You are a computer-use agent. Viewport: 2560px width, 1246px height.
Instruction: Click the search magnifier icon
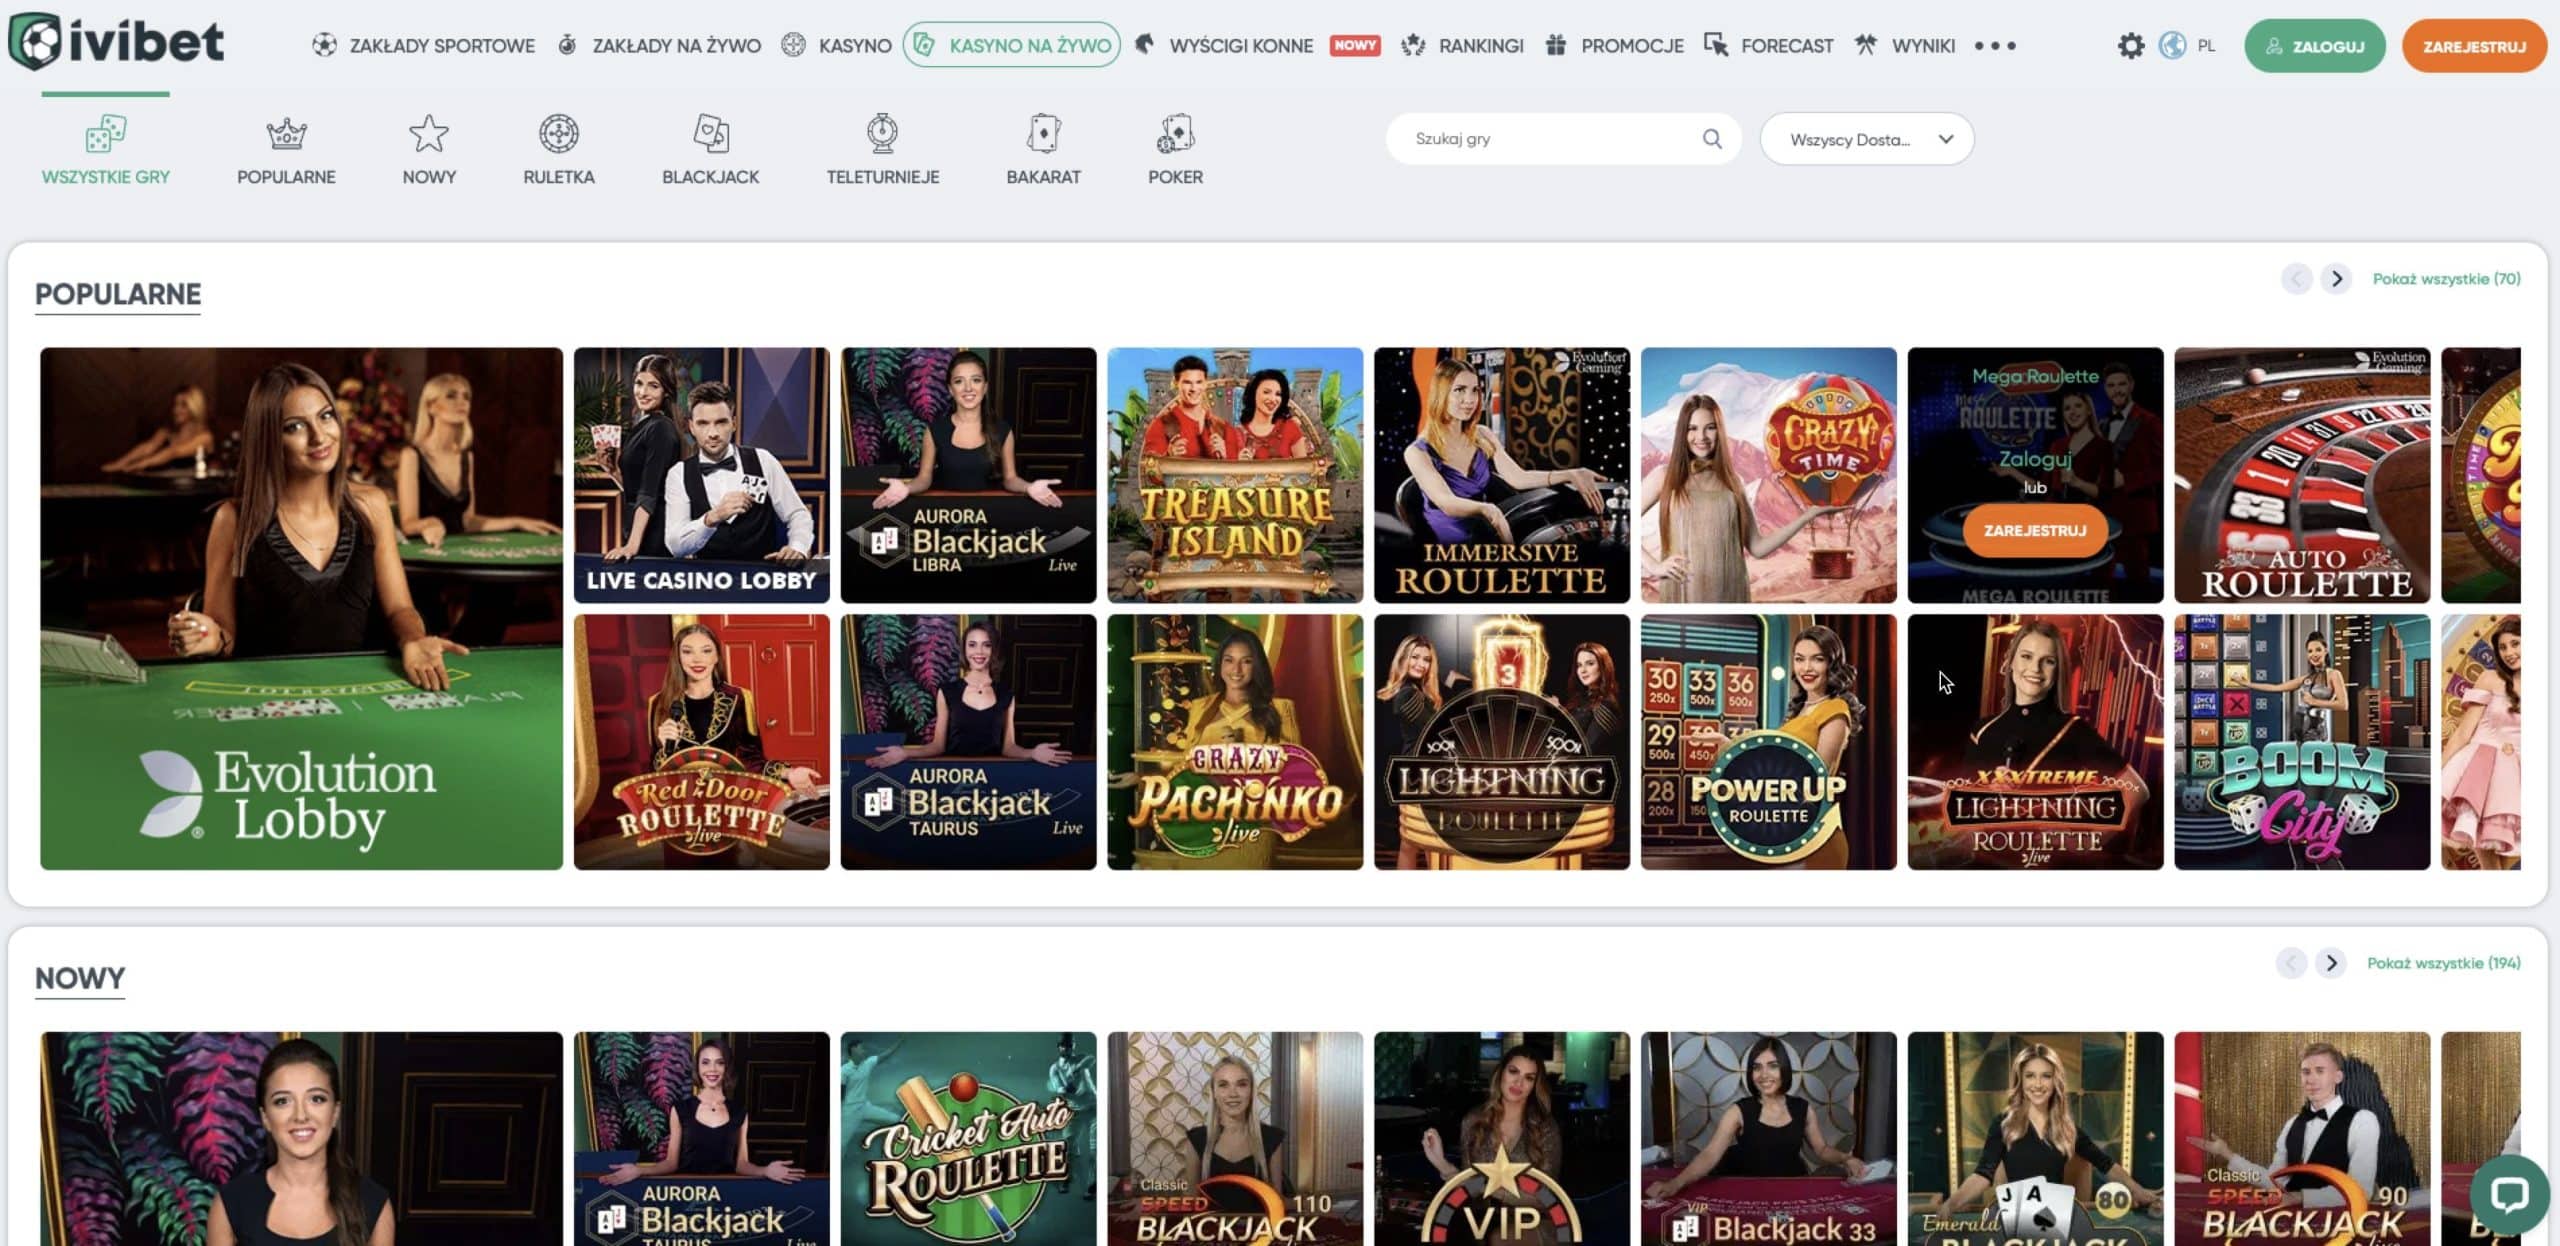pyautogui.click(x=1712, y=139)
